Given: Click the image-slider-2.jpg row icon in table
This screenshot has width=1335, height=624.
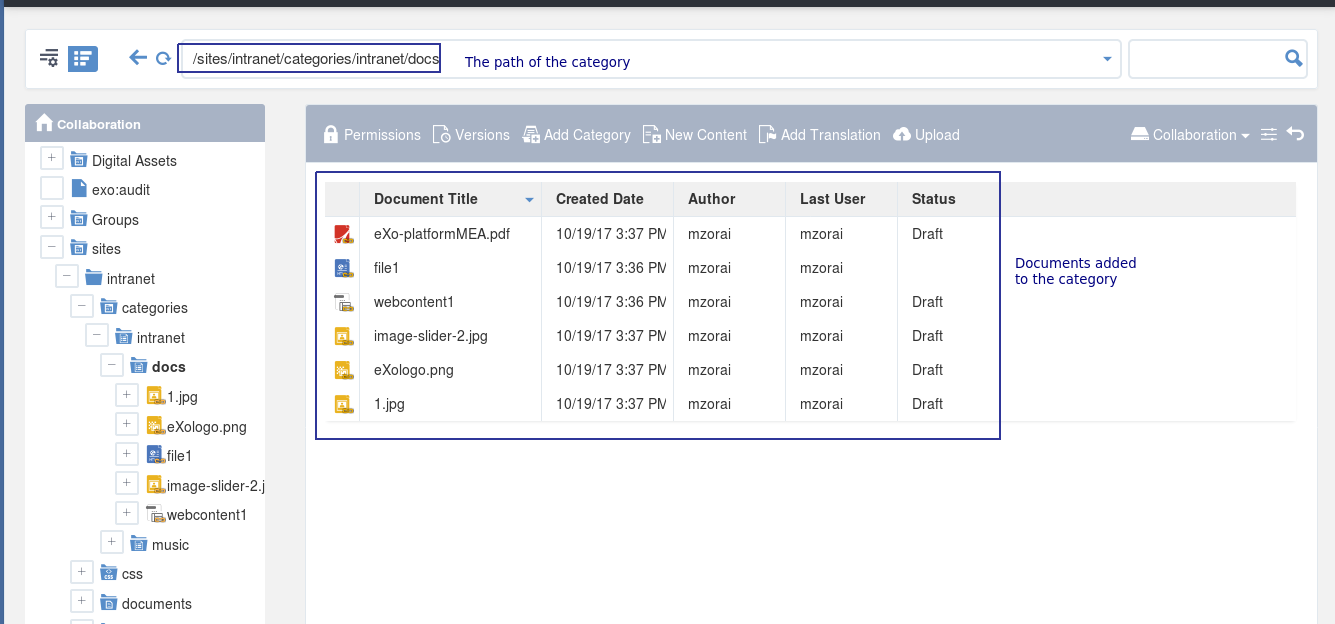Looking at the screenshot, I should [x=343, y=336].
